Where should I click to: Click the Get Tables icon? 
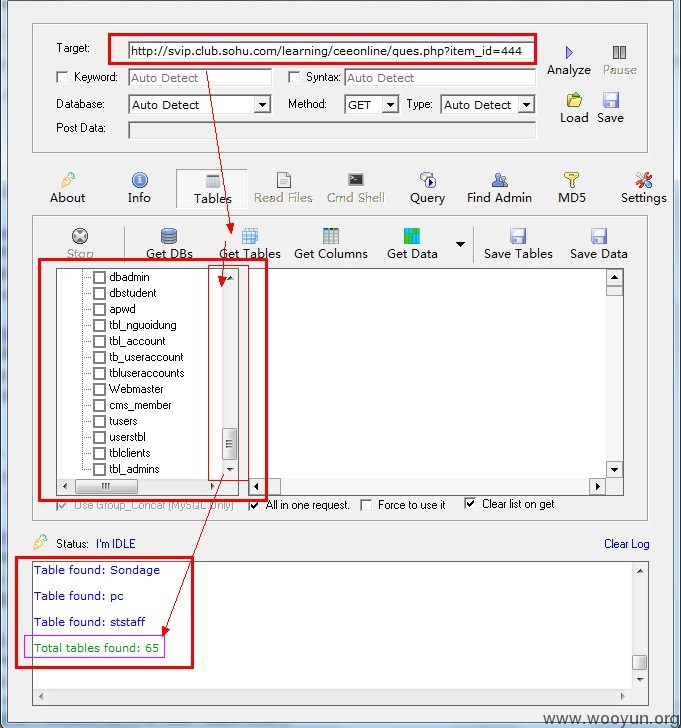250,236
